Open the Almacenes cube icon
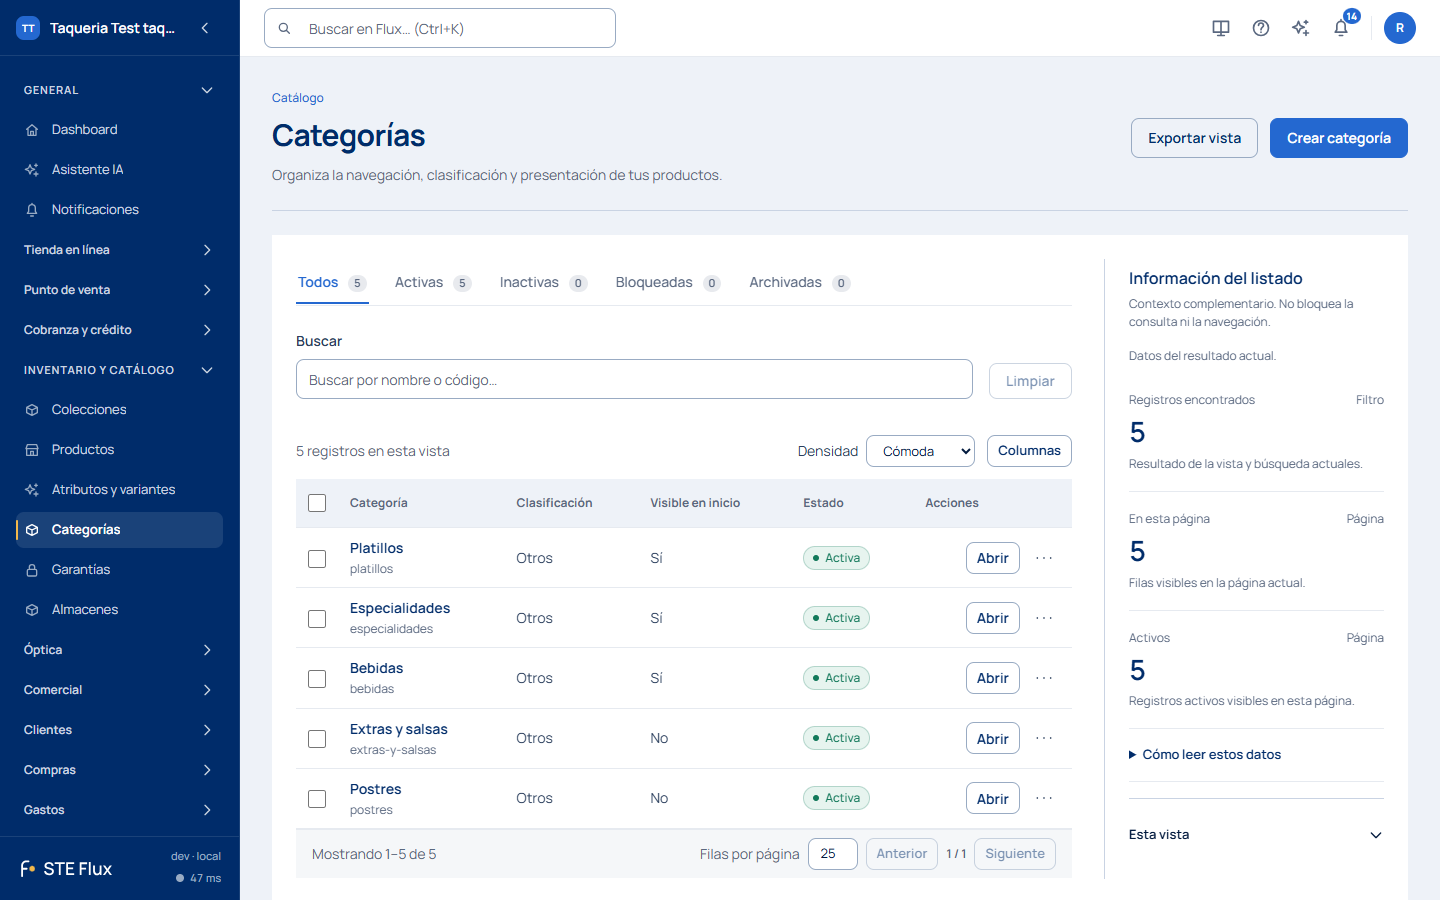1440x900 pixels. 32,610
